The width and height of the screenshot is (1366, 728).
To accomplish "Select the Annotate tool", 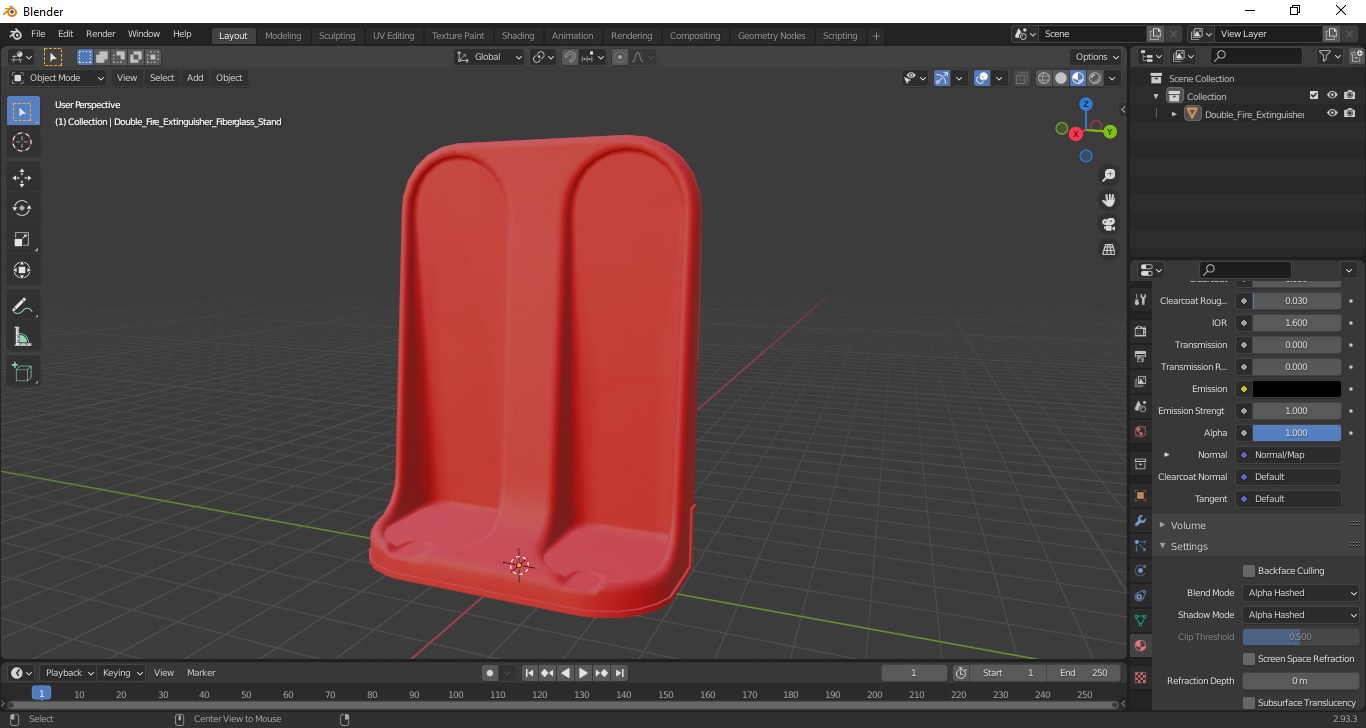I will (x=22, y=306).
